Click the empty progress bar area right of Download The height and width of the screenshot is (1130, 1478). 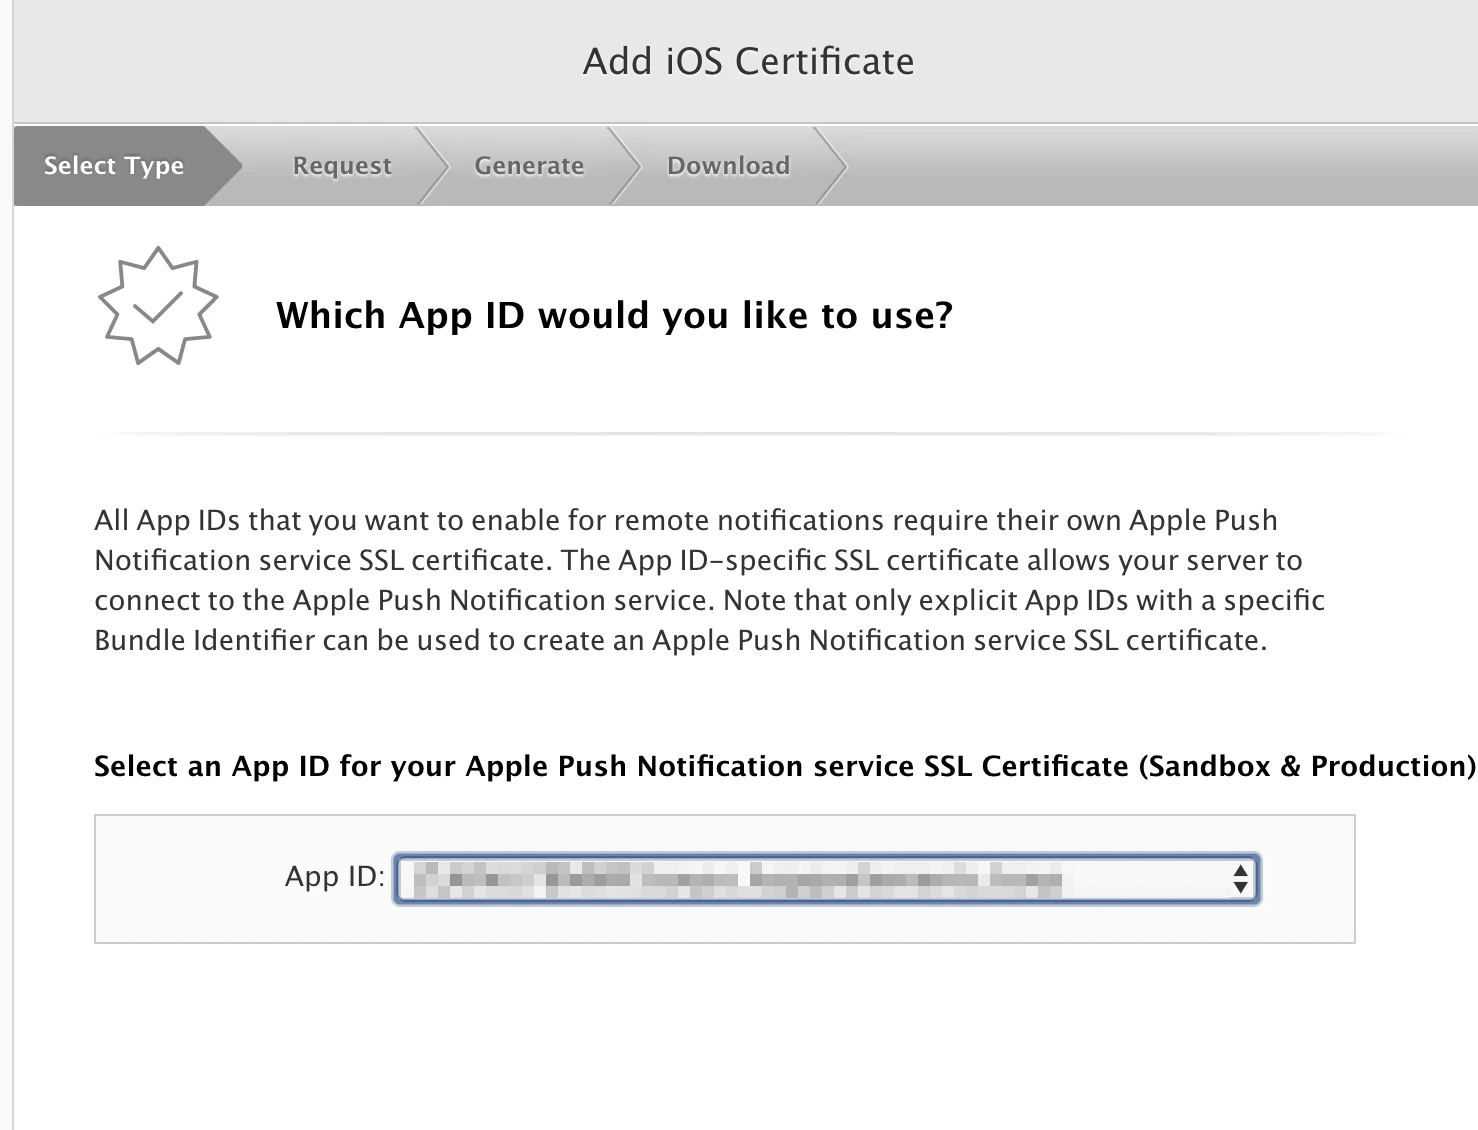point(1160,166)
